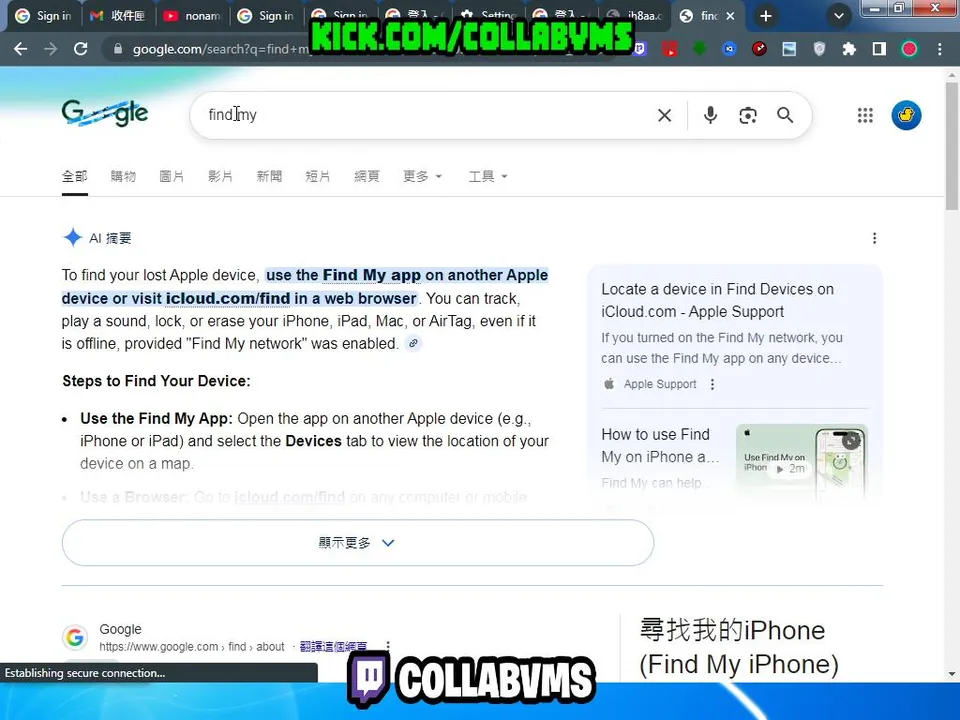Select the 購物 results tab
Viewport: 960px width, 720px height.
(x=123, y=176)
